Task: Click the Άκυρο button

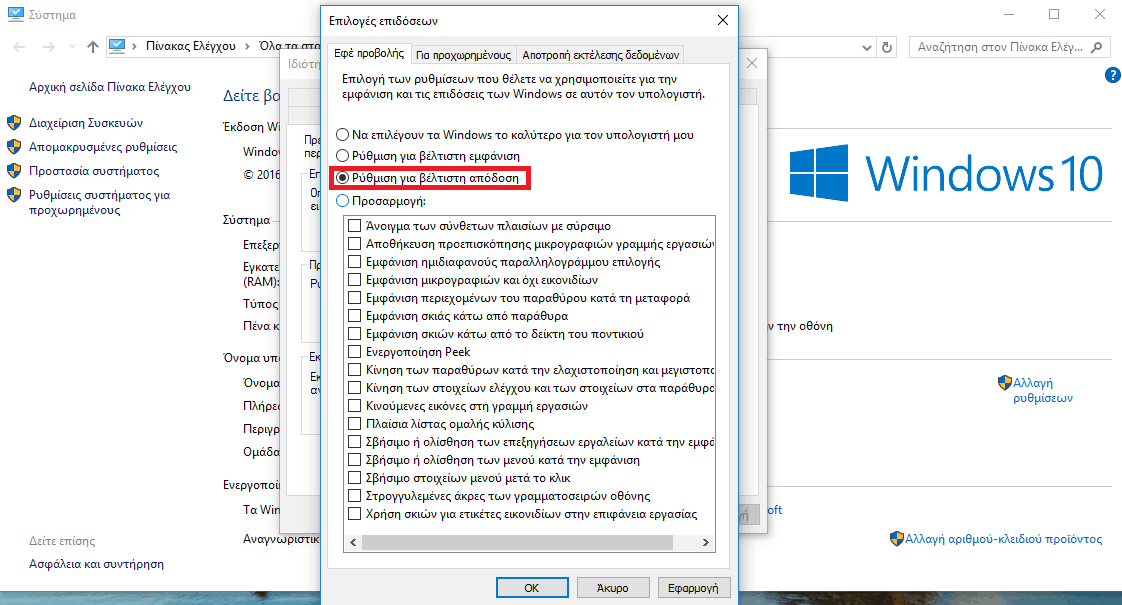Action: point(613,588)
